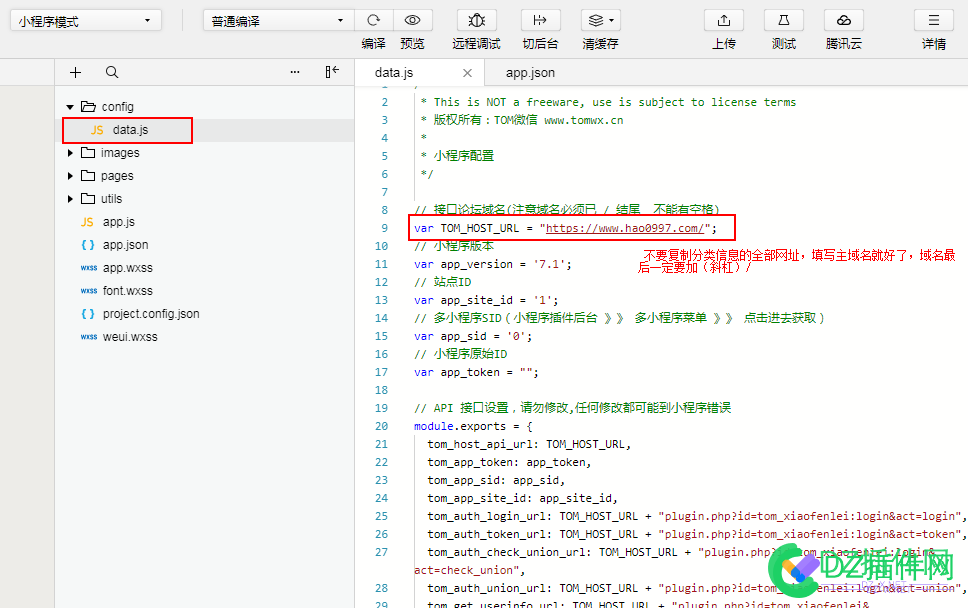Click the test flask icon
The image size is (968, 608).
click(783, 20)
